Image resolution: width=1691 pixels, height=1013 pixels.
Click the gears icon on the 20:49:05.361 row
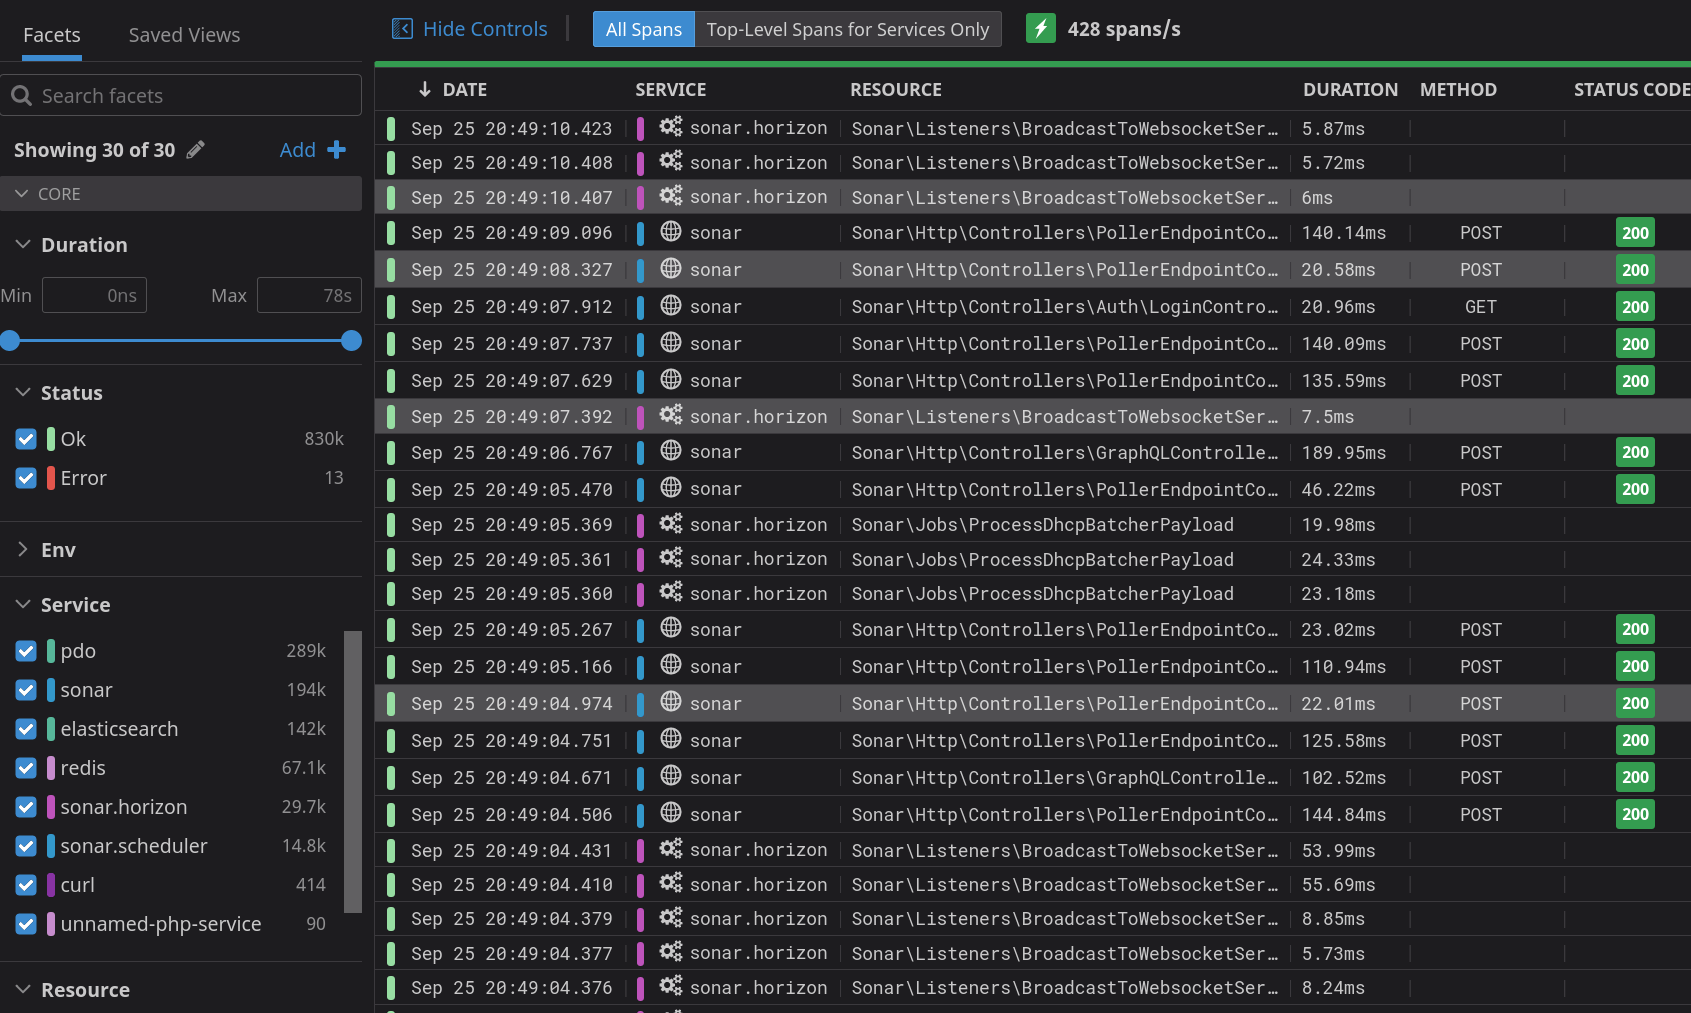coord(671,558)
